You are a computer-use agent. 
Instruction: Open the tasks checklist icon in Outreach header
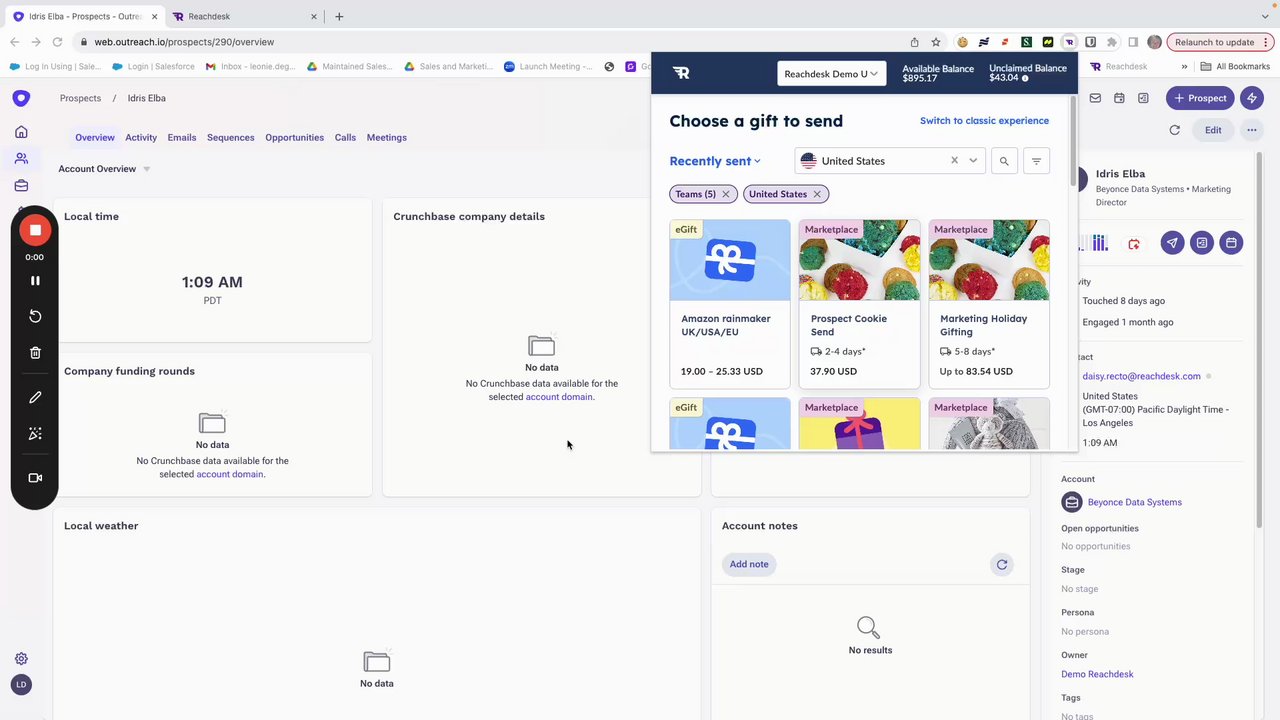1143,98
